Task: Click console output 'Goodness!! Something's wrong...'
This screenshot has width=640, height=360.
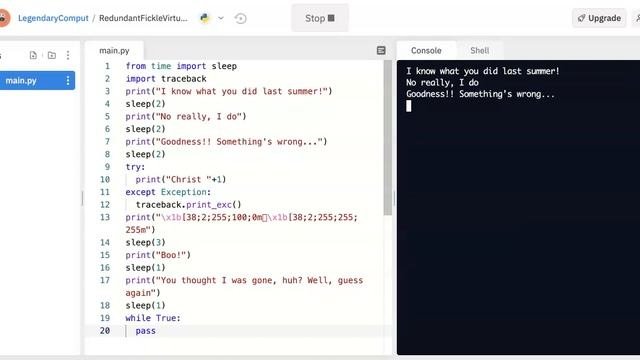Action: (480, 94)
